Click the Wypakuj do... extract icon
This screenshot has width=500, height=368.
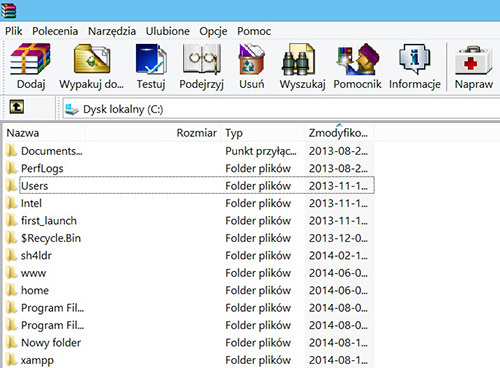92,59
